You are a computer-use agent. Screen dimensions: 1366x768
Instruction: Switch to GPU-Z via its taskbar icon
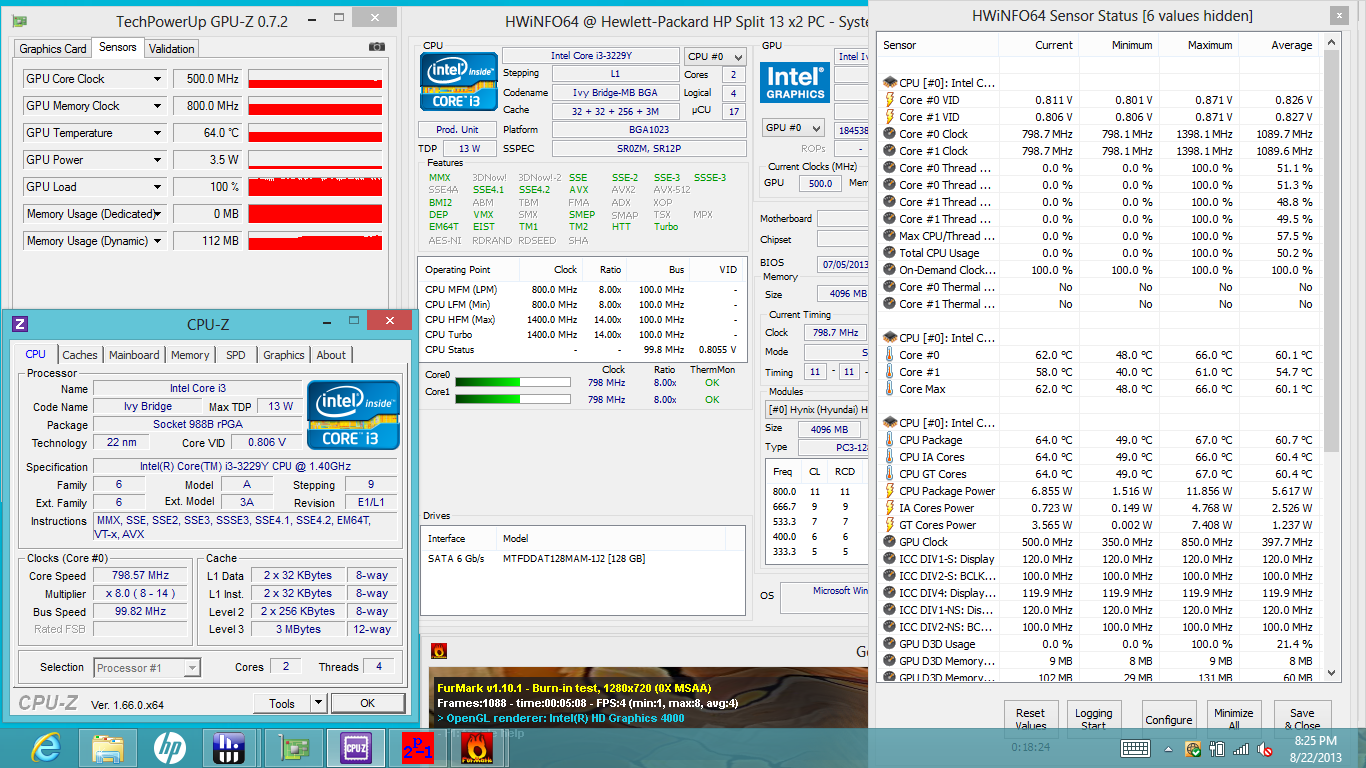293,747
